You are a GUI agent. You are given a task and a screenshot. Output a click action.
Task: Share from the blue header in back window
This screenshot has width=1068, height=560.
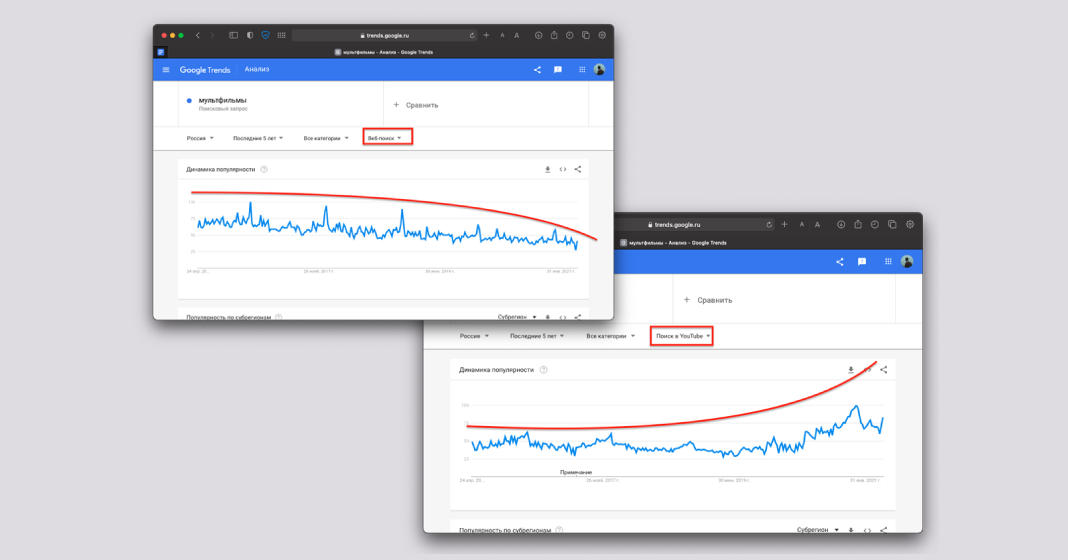point(840,262)
